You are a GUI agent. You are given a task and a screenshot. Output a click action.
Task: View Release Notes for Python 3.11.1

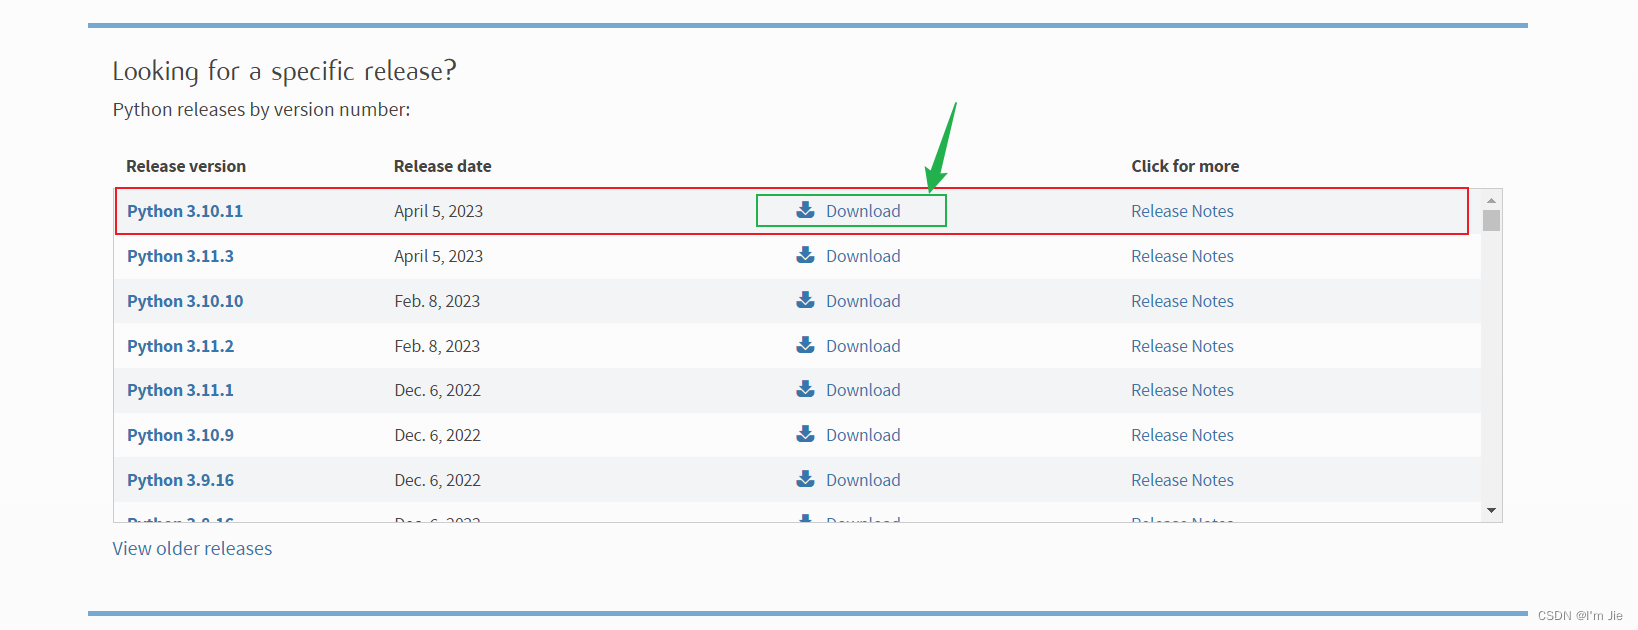click(1182, 390)
